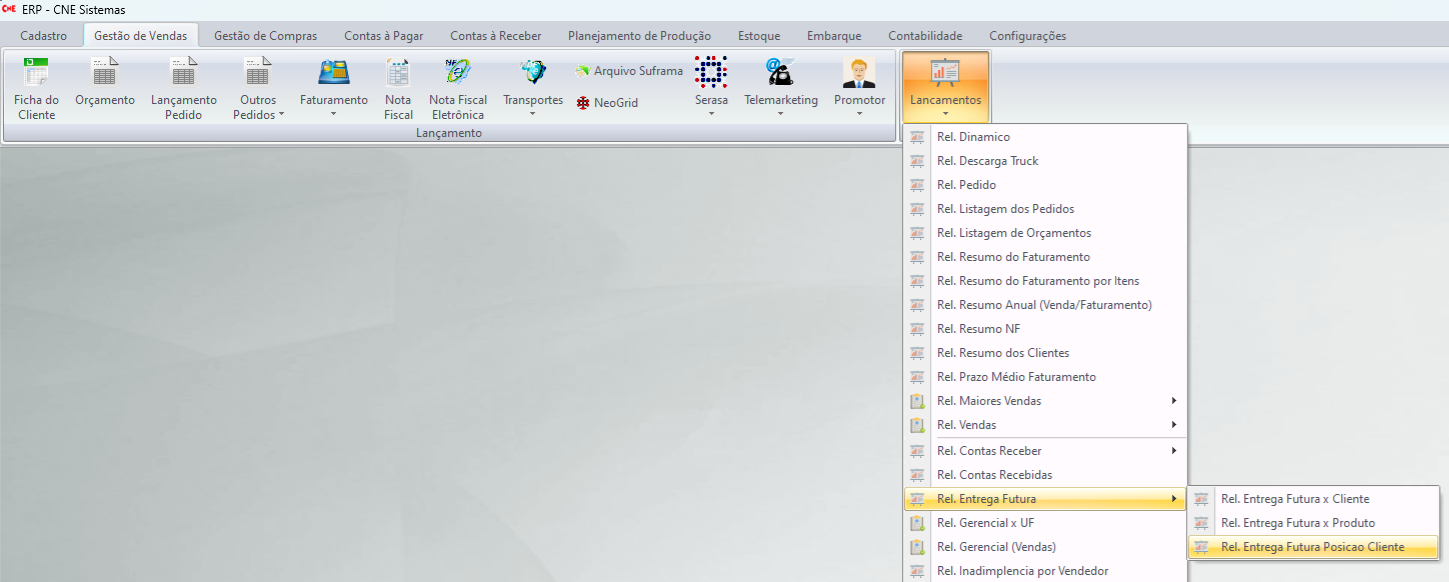Open the NeoGrid integration
Viewport: 1449px width, 582px height.
click(608, 103)
